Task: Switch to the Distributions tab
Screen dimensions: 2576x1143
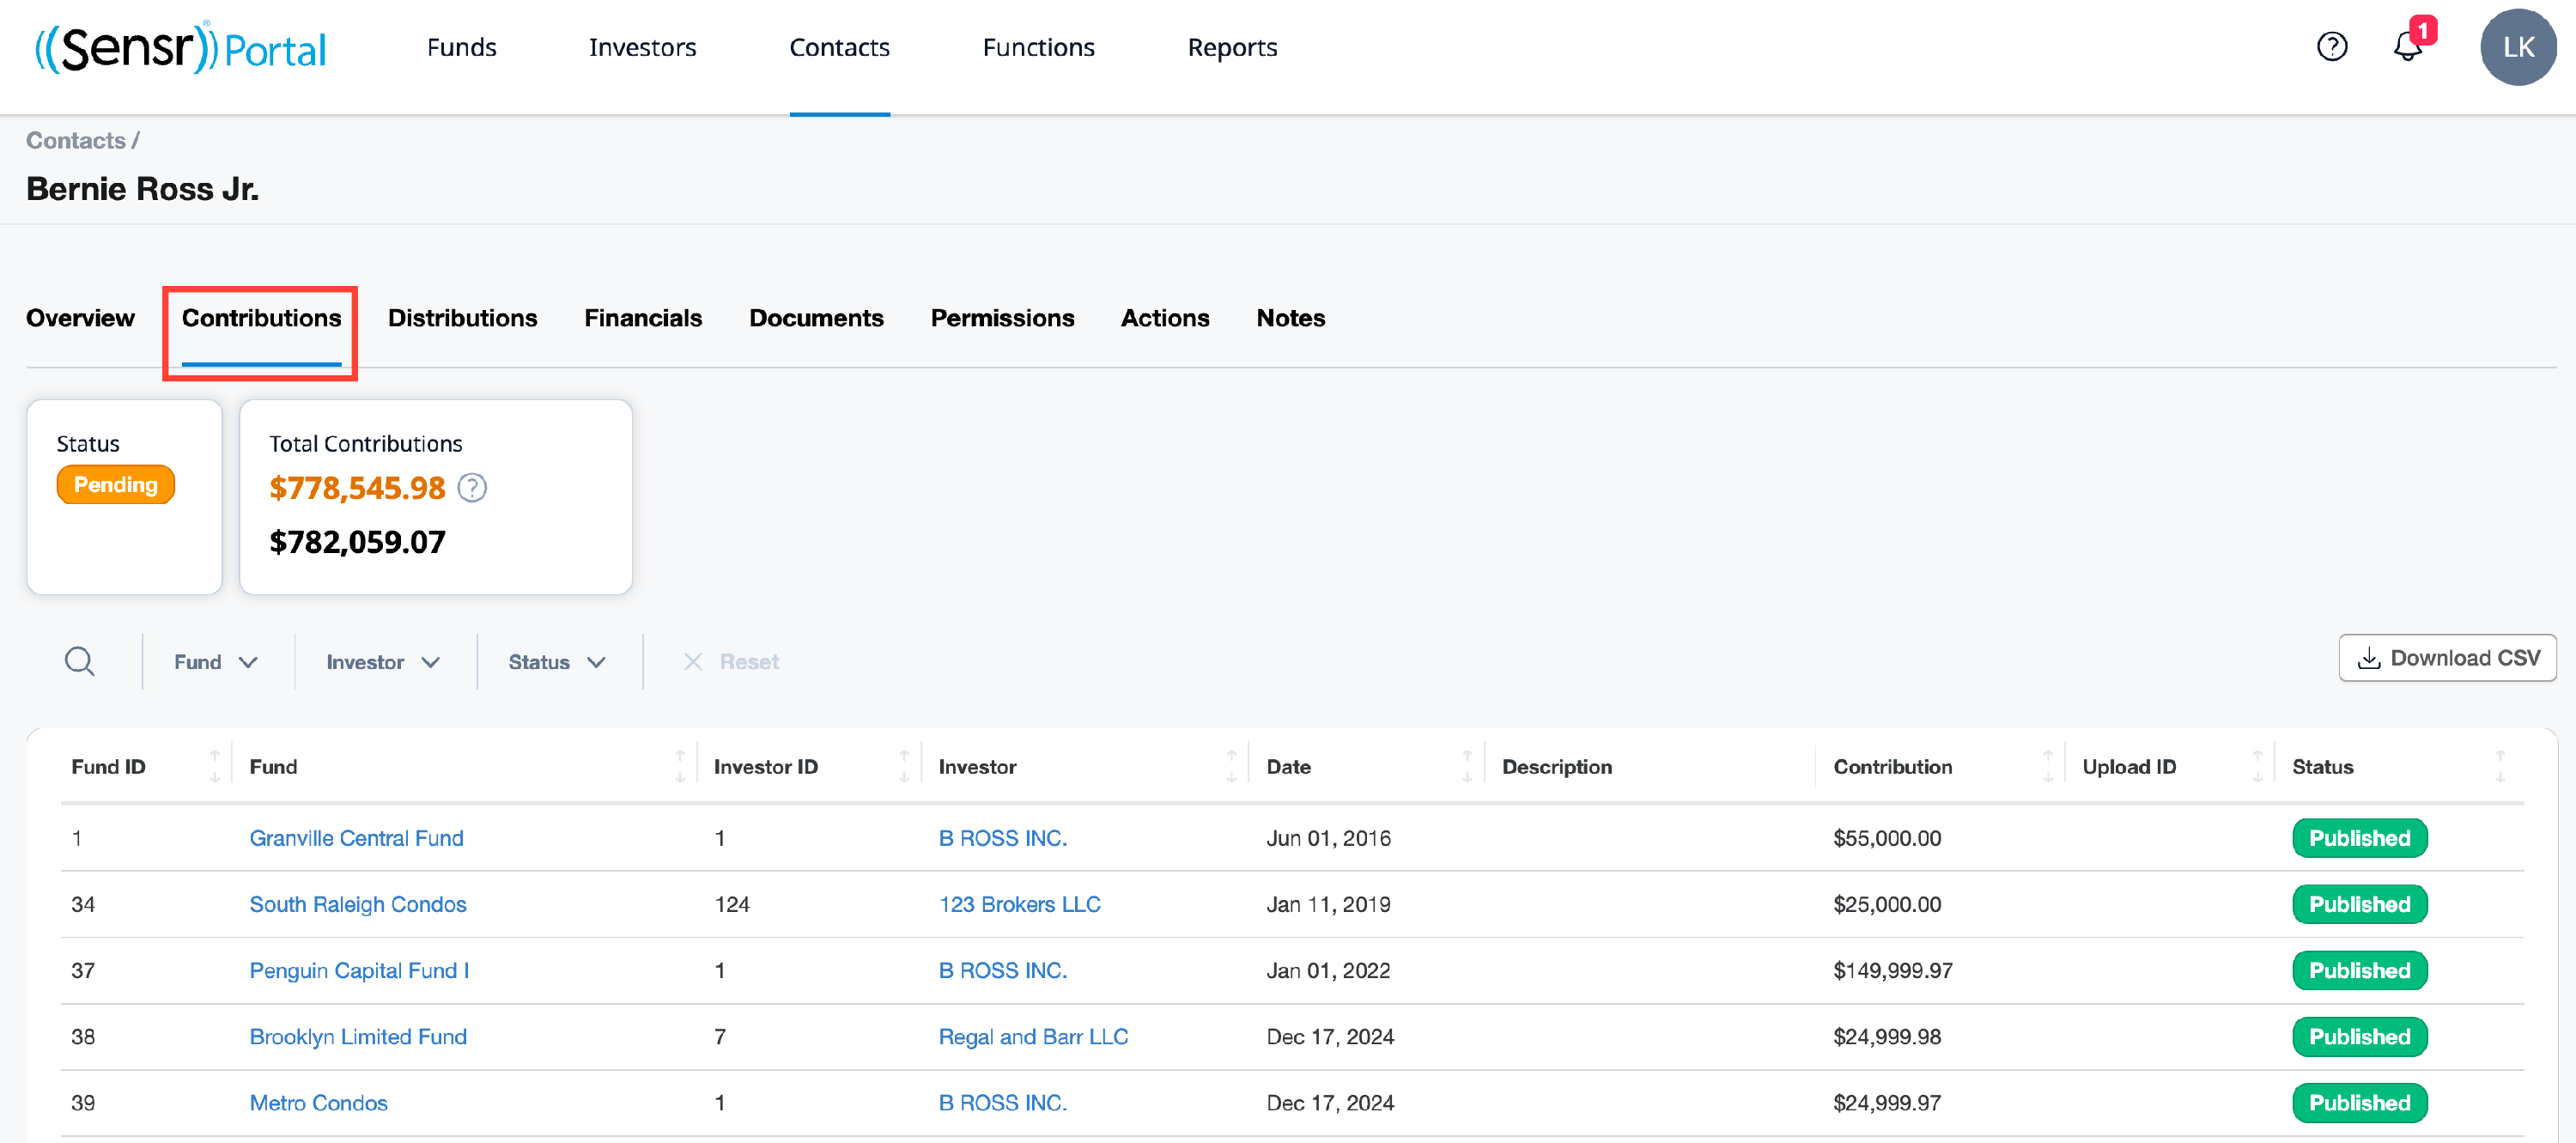Action: [x=463, y=318]
